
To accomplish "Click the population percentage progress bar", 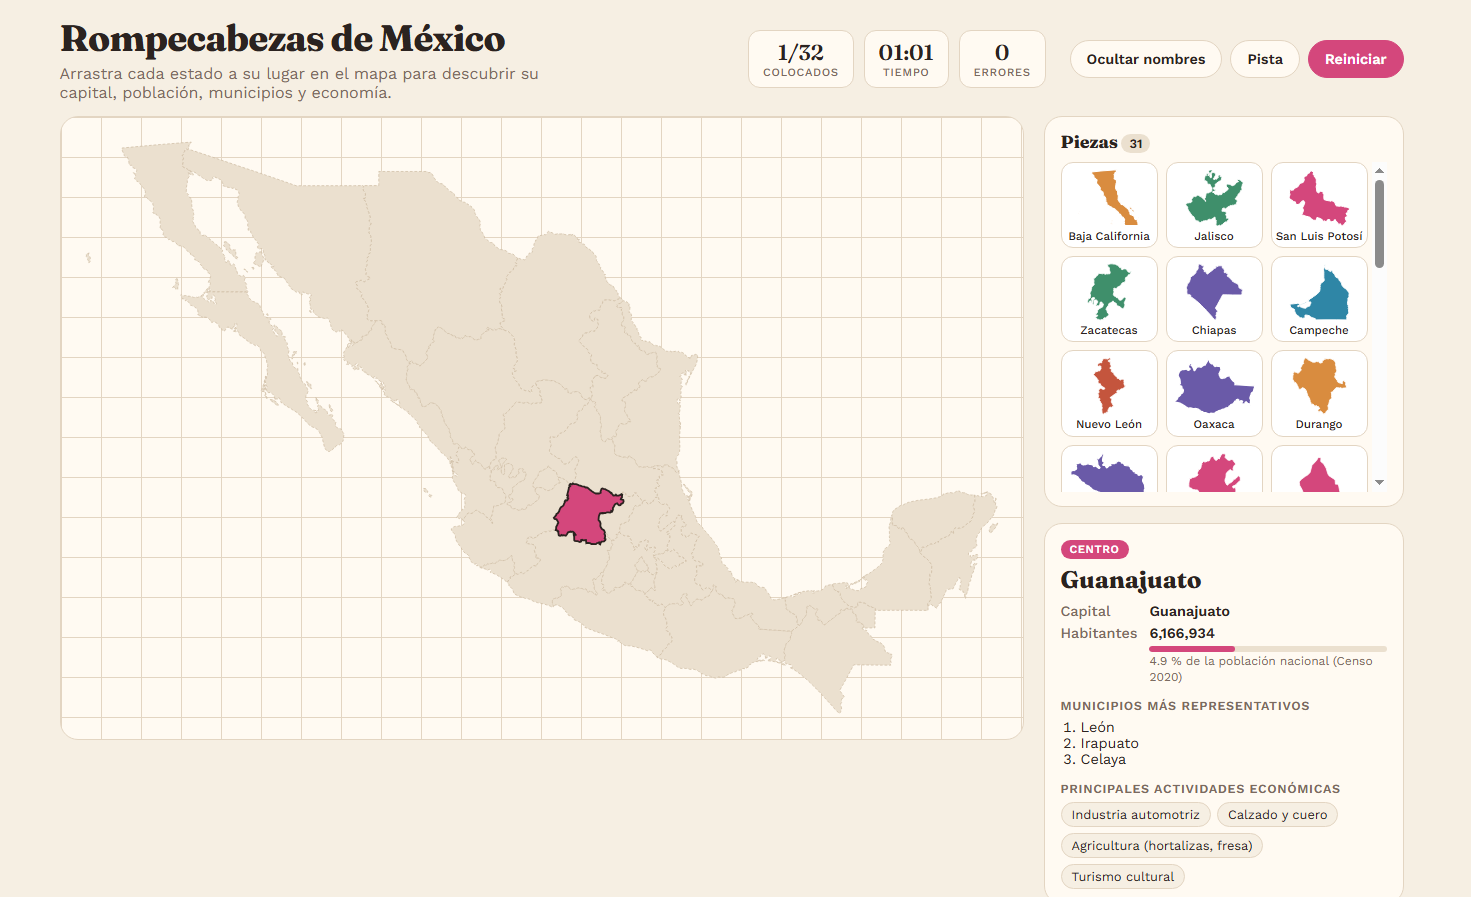I will pos(1268,649).
